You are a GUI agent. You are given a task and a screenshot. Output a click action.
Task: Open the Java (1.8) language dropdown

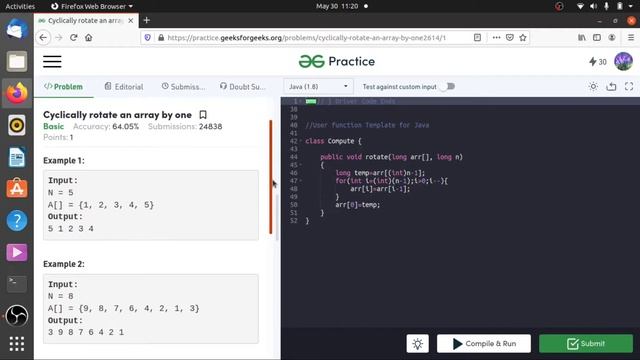point(318,87)
